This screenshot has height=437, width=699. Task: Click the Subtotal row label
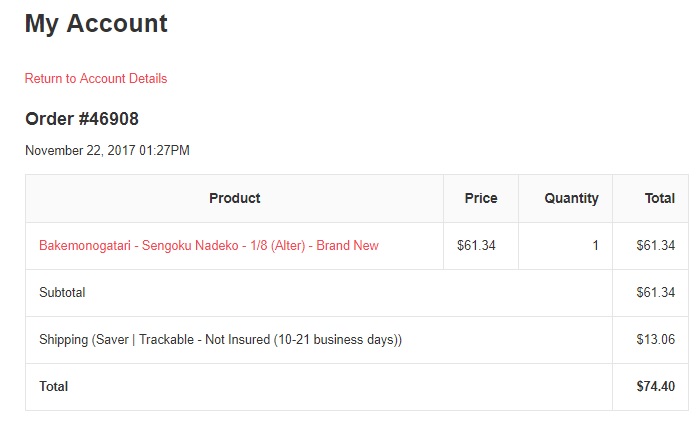point(62,293)
